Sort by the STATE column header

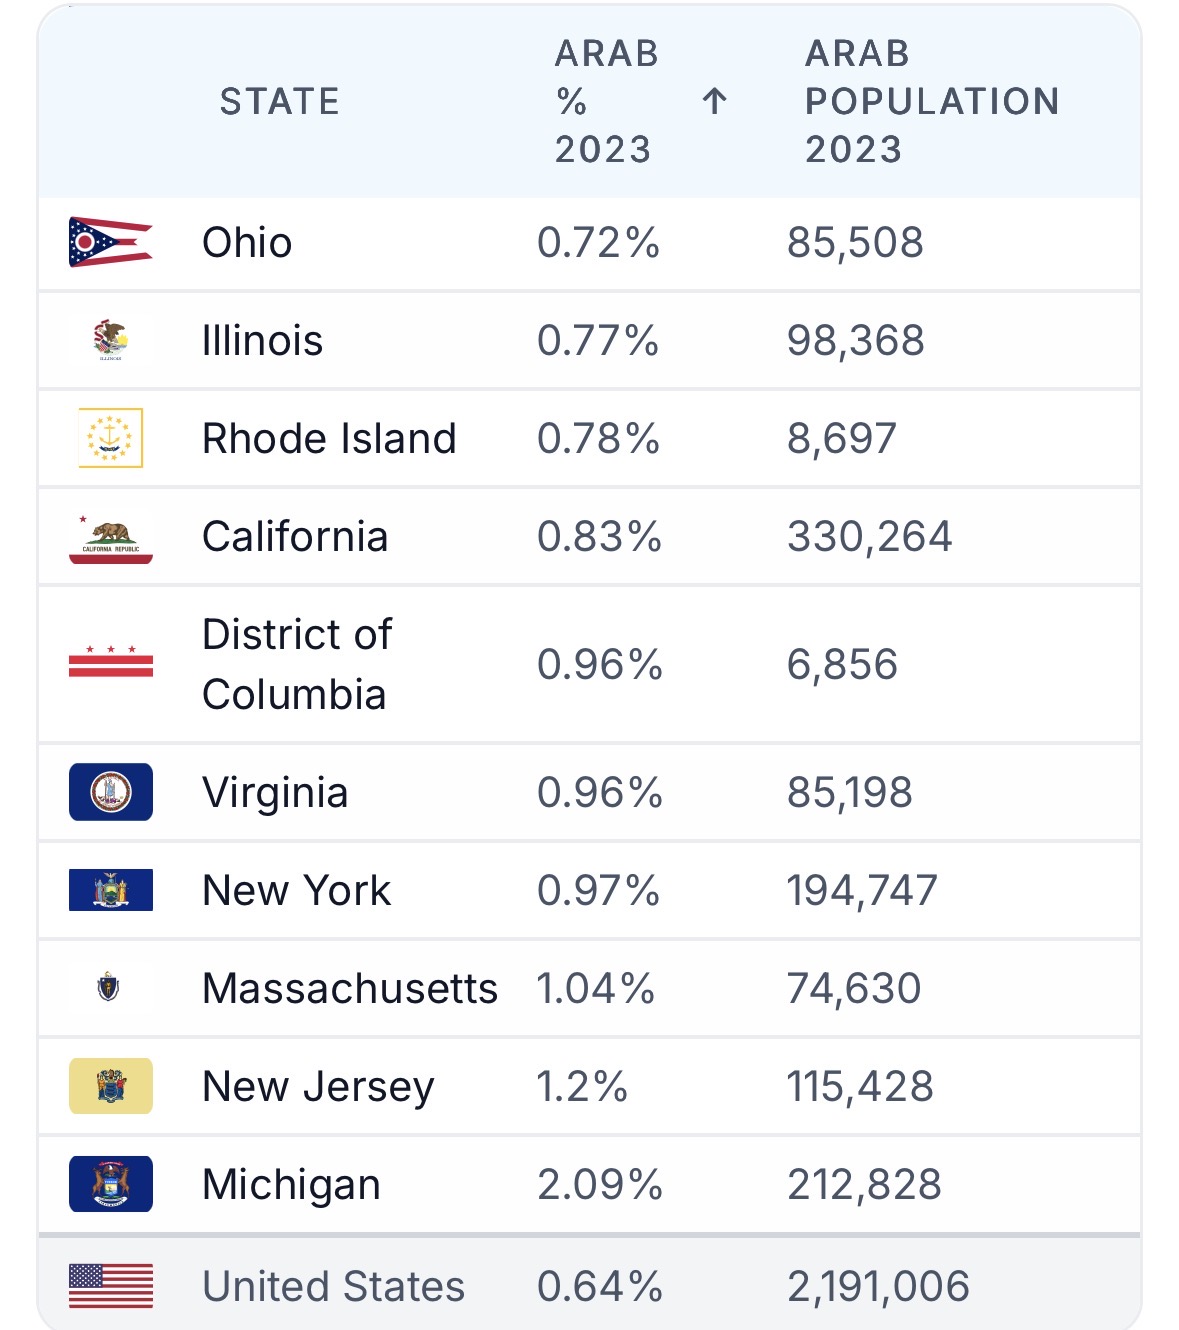(x=280, y=101)
